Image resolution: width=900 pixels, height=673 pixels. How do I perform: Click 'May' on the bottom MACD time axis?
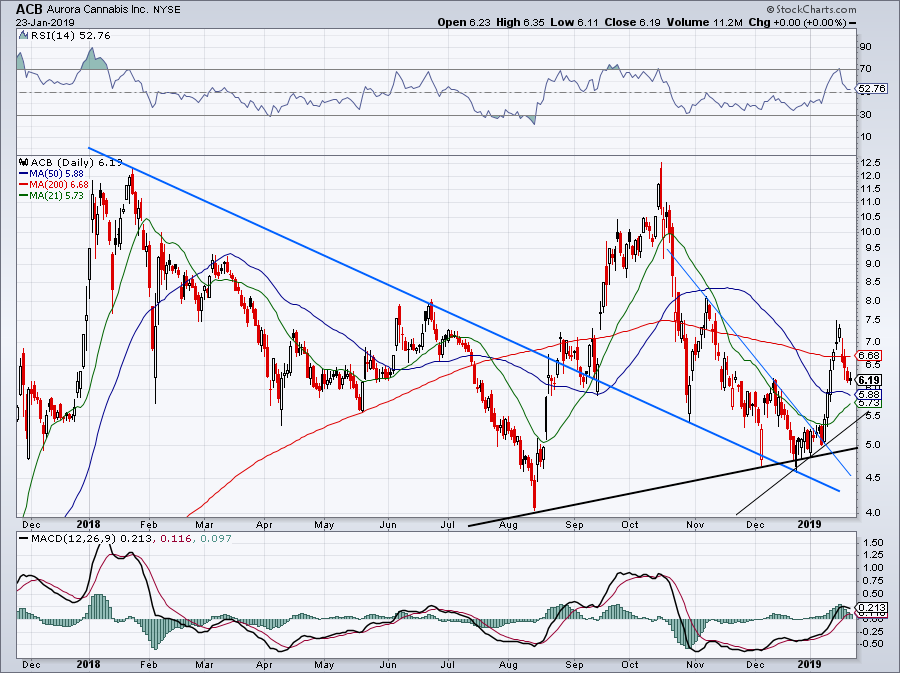(324, 665)
